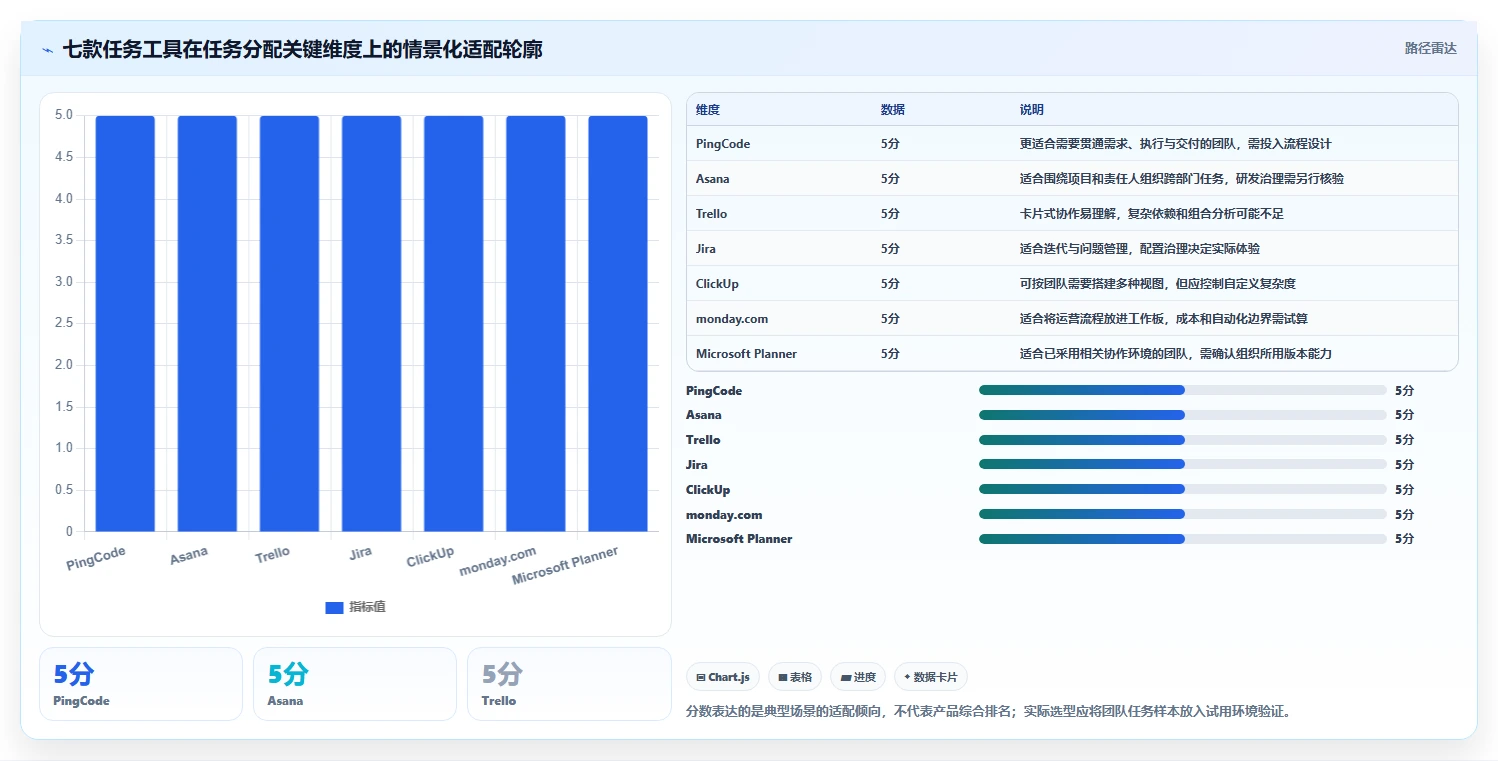The height and width of the screenshot is (761, 1498).
Task: Click the monday.com bar in the chart
Action: pyautogui.click(x=535, y=323)
